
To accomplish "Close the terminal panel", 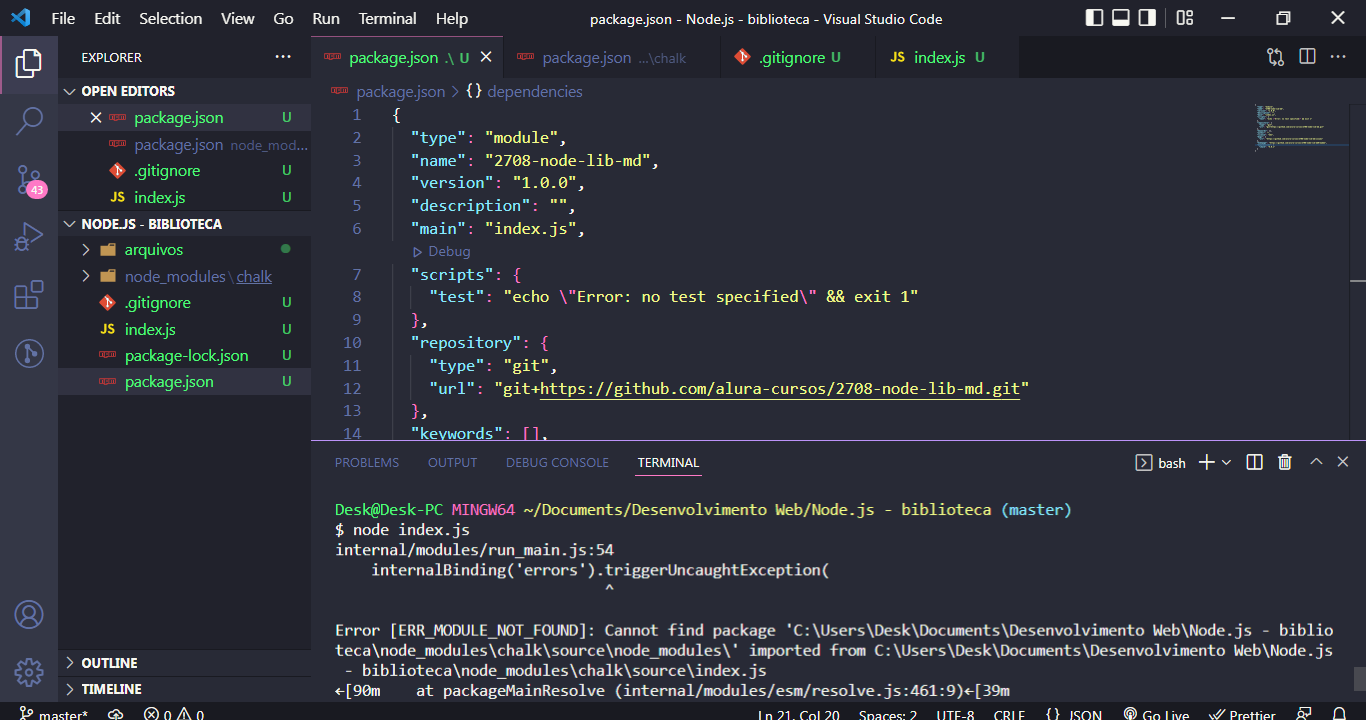I will (x=1345, y=462).
